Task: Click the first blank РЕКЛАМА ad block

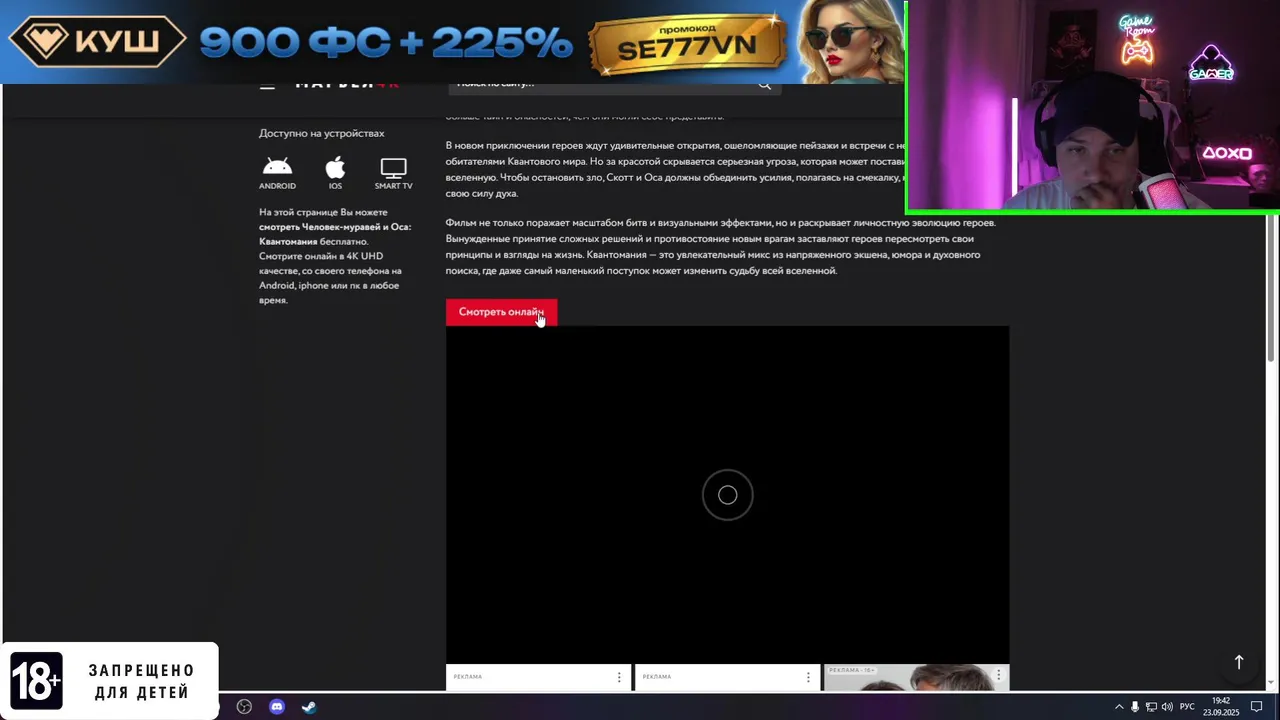Action: (x=538, y=678)
